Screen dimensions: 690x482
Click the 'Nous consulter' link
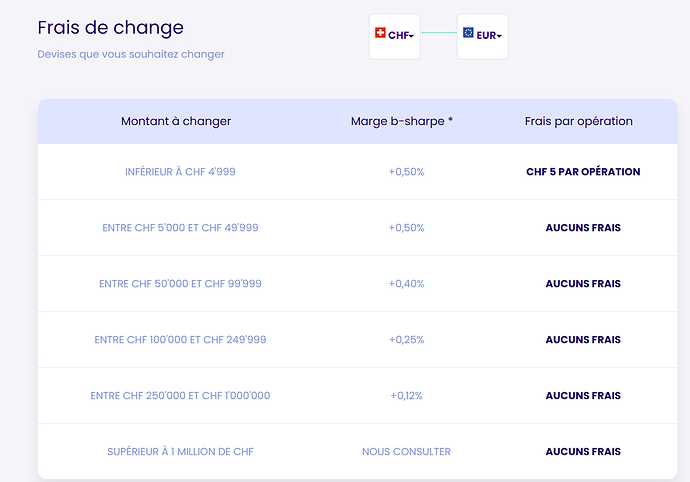click(406, 452)
